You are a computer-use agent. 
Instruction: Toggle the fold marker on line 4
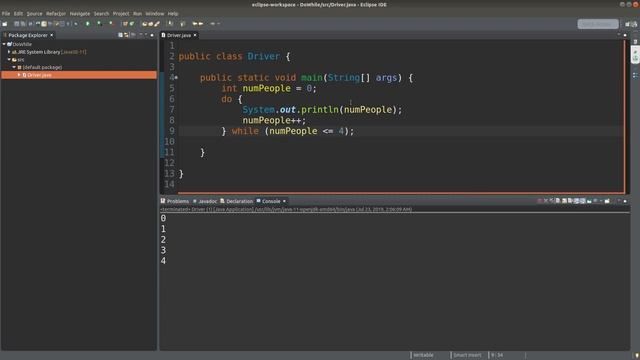point(176,78)
